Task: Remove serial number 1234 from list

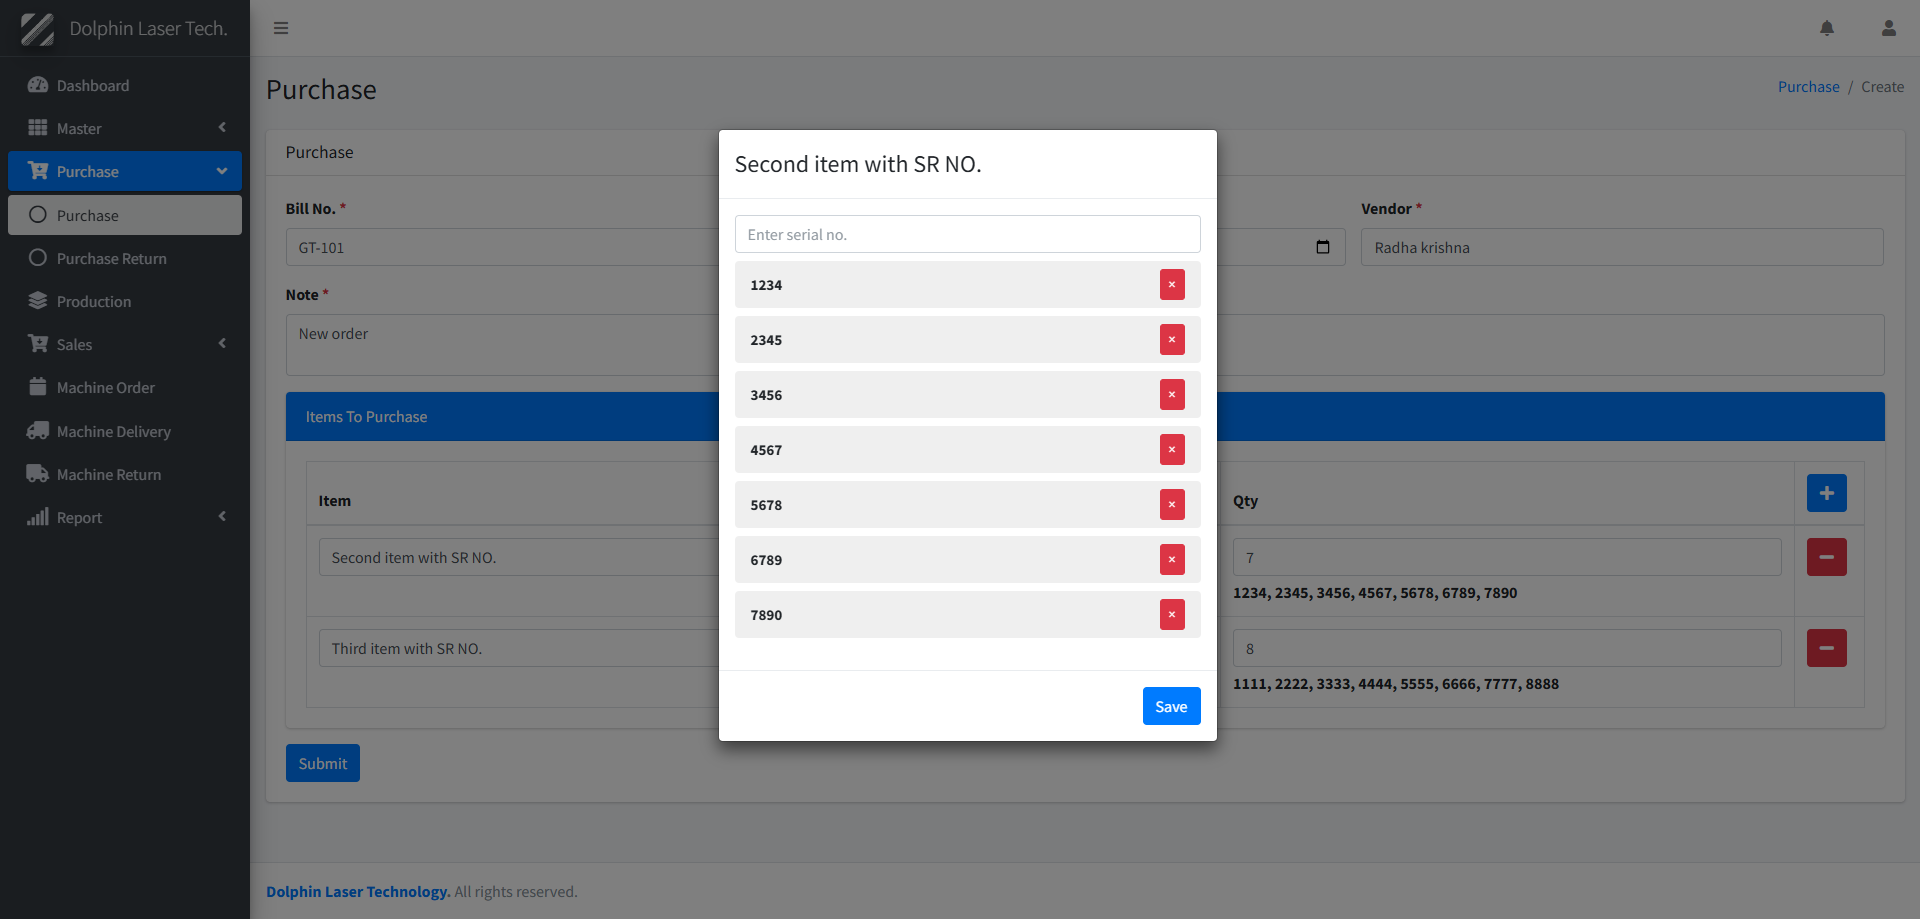Action: [1171, 284]
